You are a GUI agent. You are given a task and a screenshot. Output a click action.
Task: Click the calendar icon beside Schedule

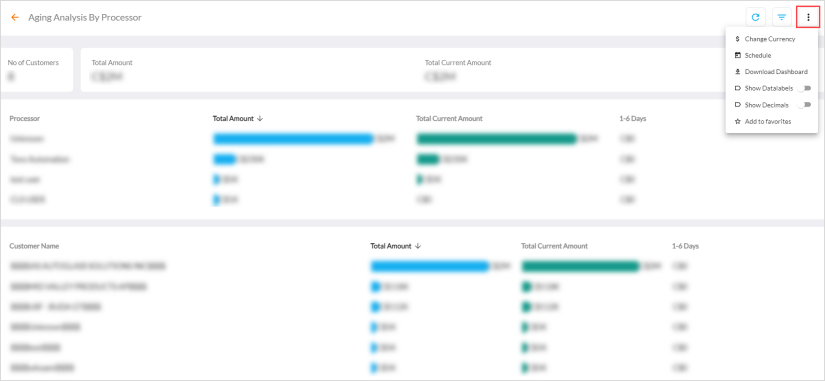coord(737,55)
